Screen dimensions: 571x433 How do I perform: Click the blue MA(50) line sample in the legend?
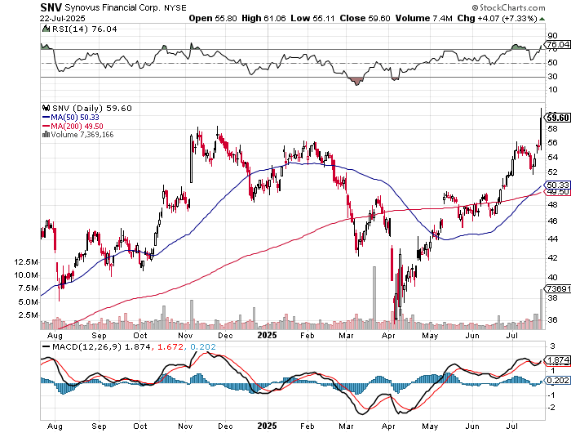click(46, 117)
